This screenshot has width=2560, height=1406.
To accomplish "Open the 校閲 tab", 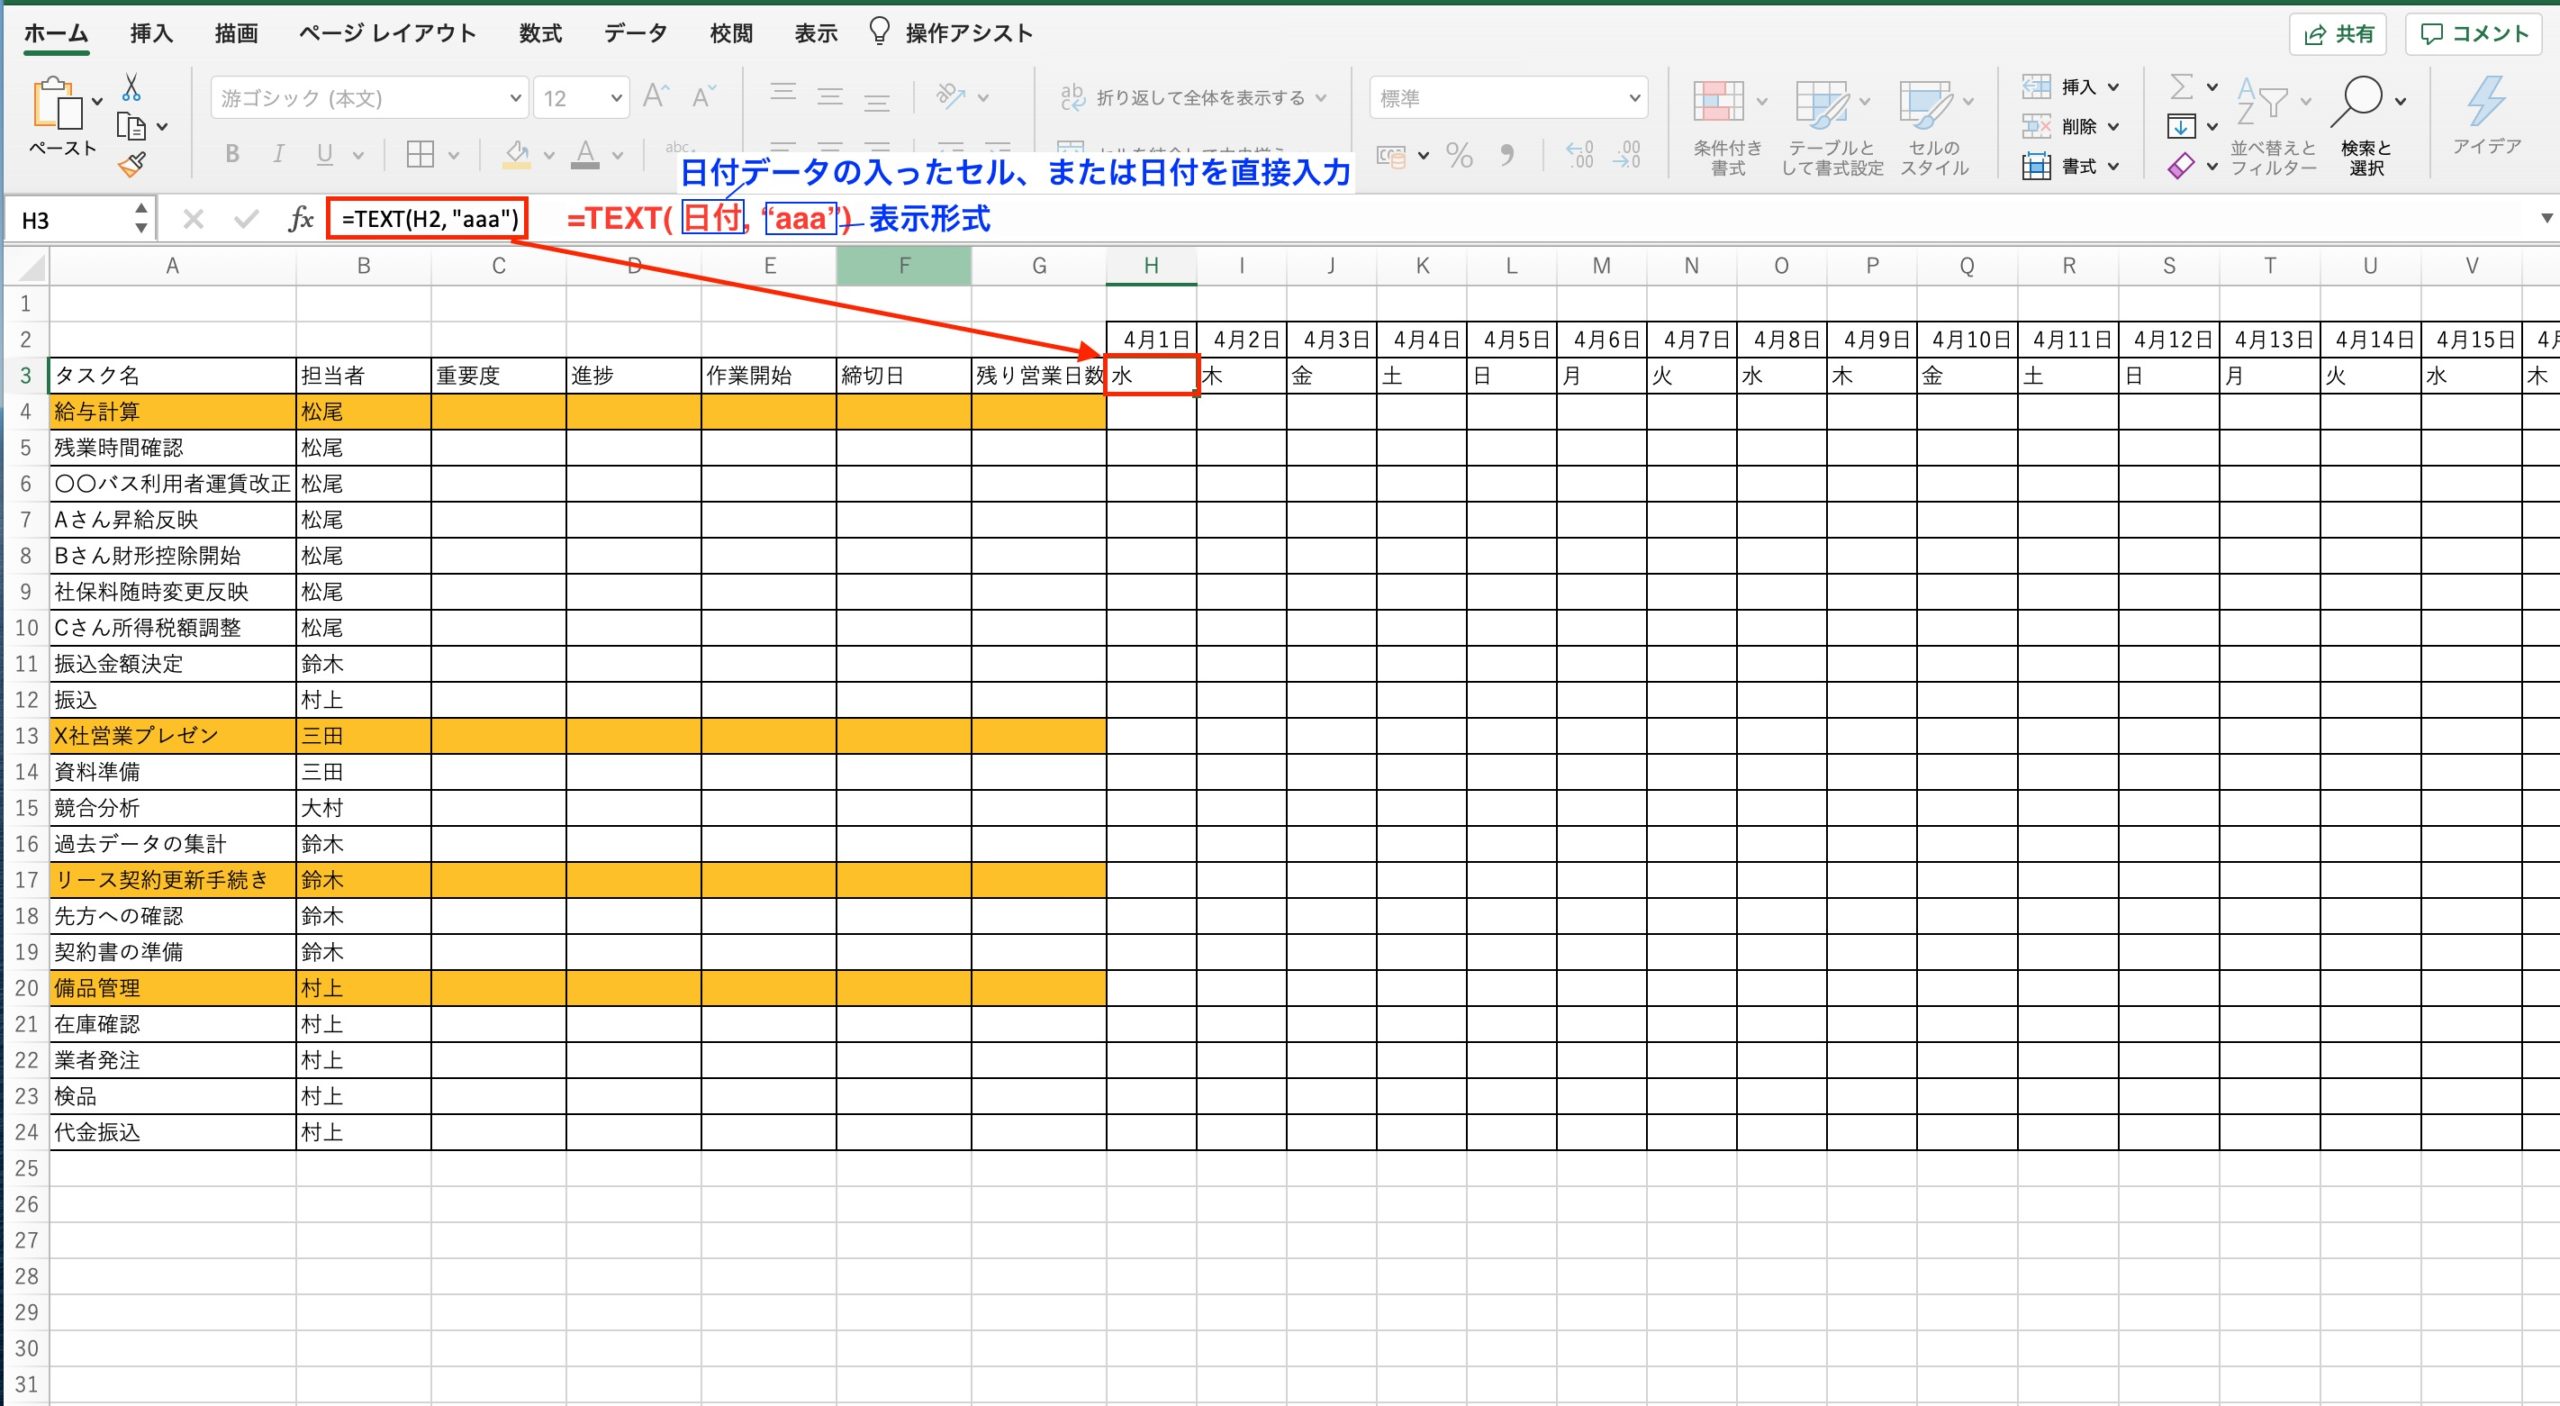I will (x=731, y=33).
